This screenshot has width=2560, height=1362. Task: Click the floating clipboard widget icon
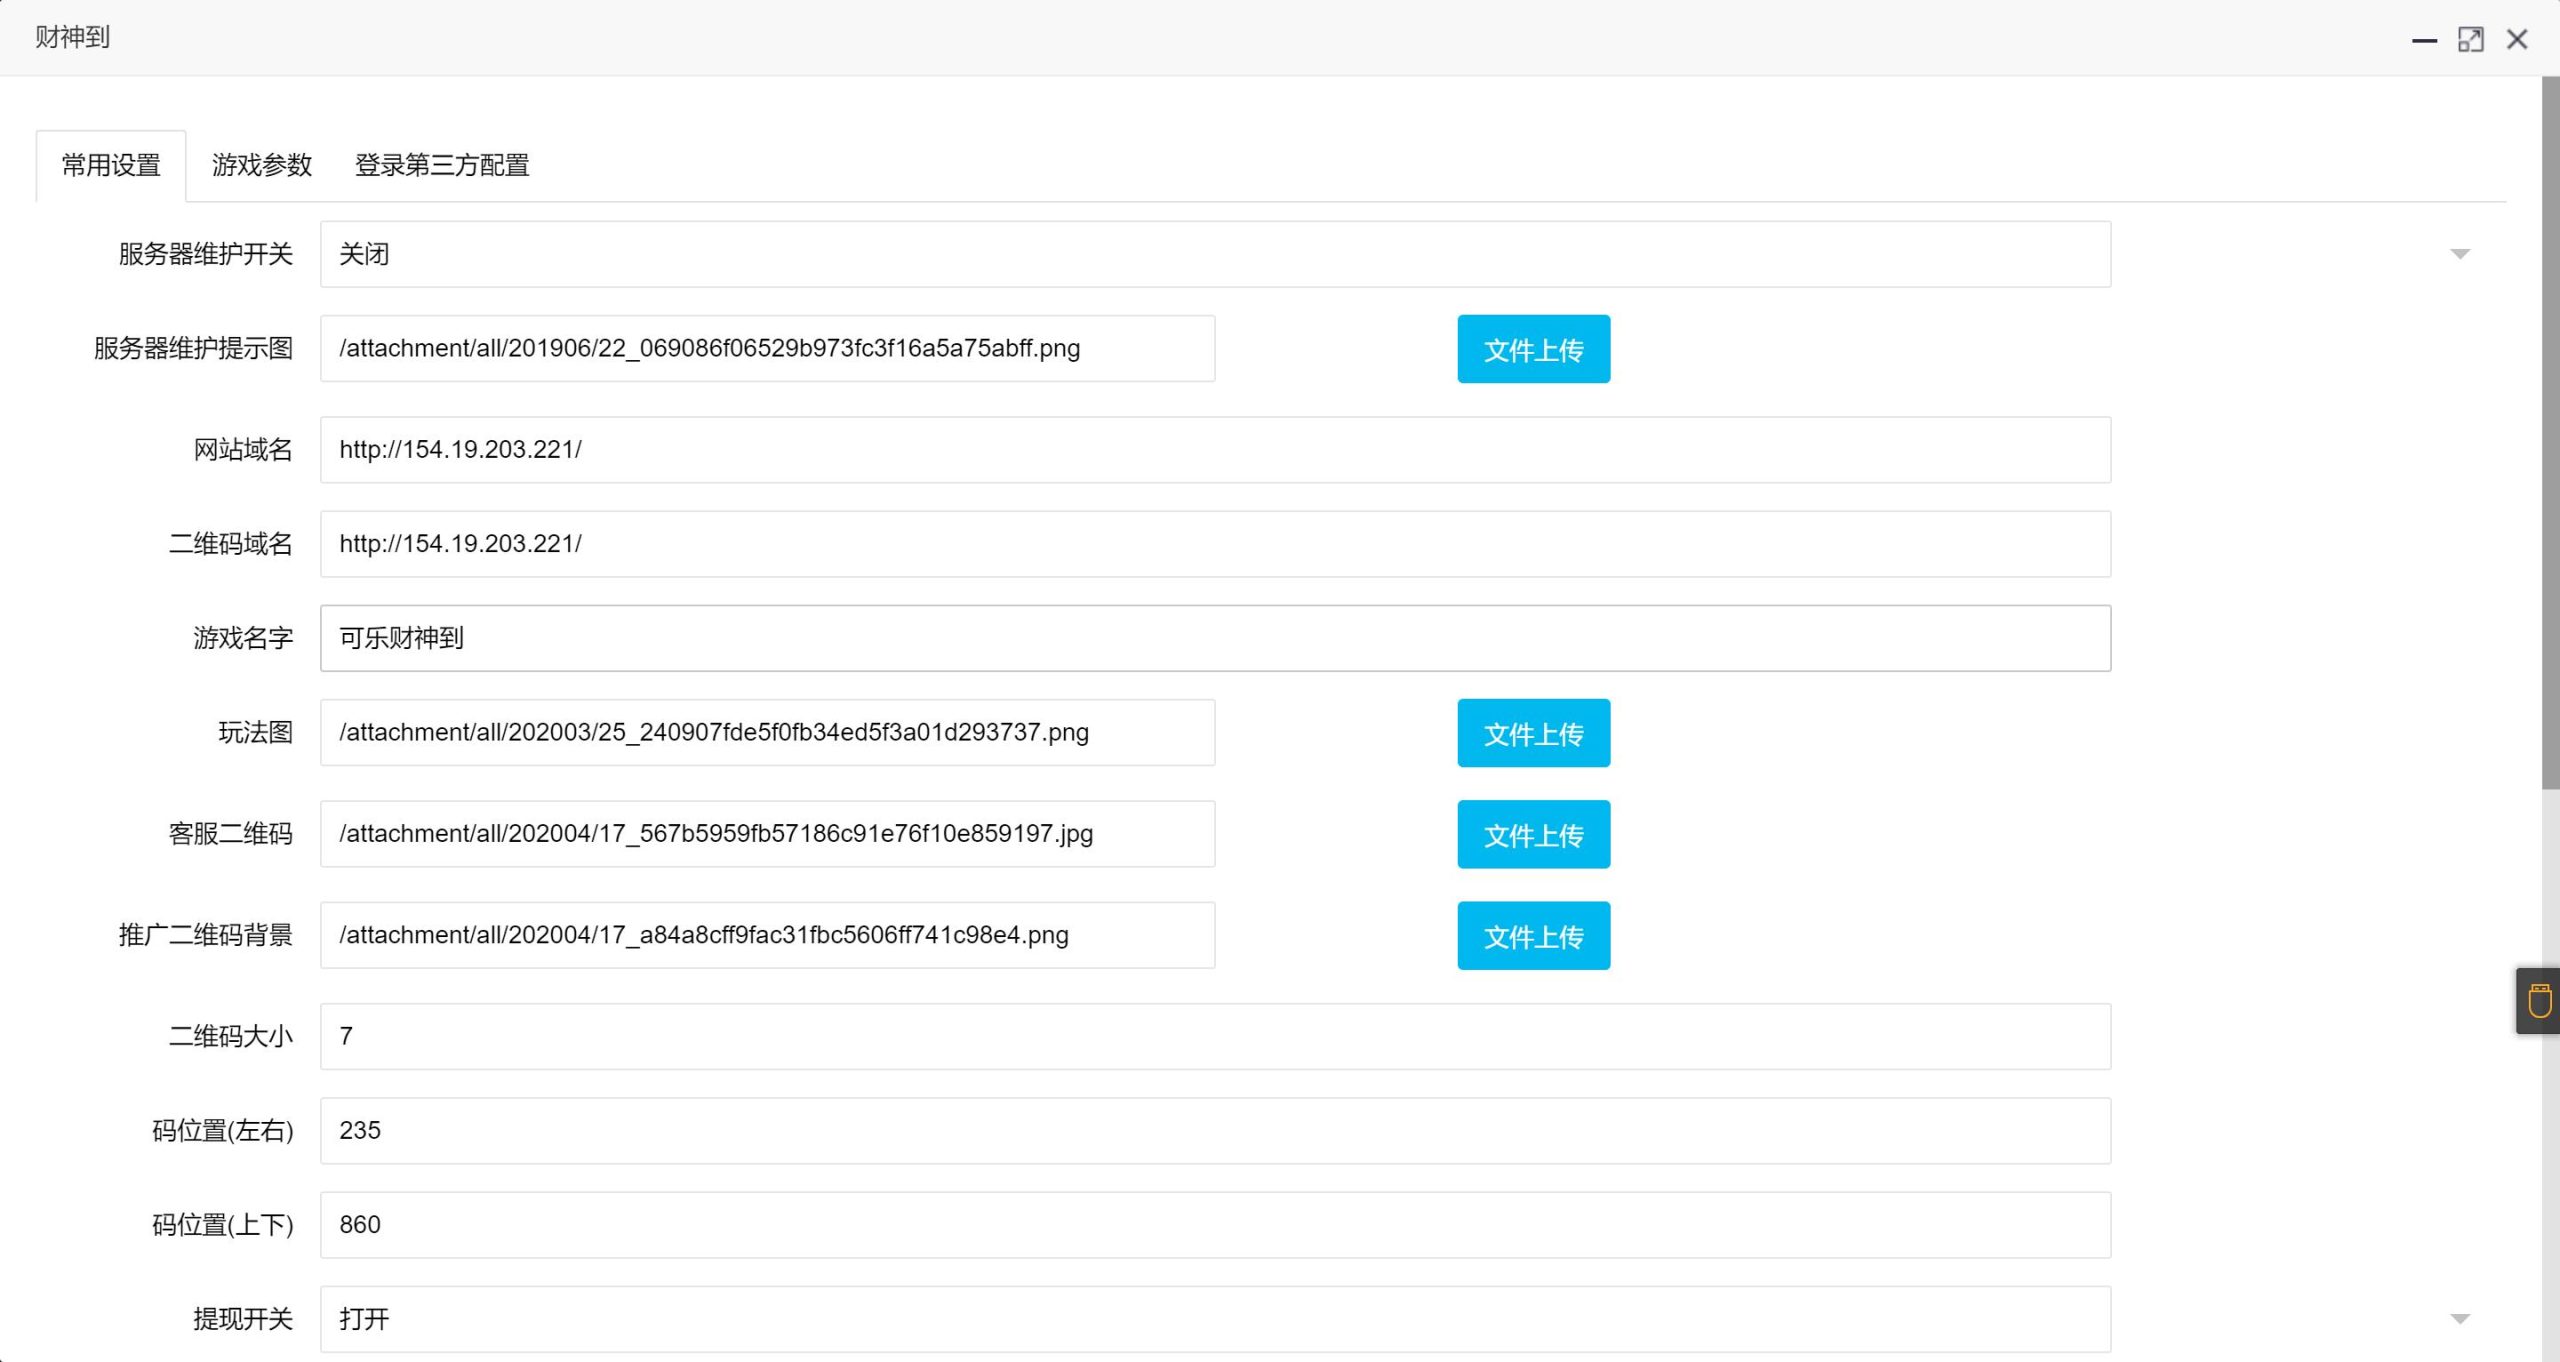tap(2539, 1000)
